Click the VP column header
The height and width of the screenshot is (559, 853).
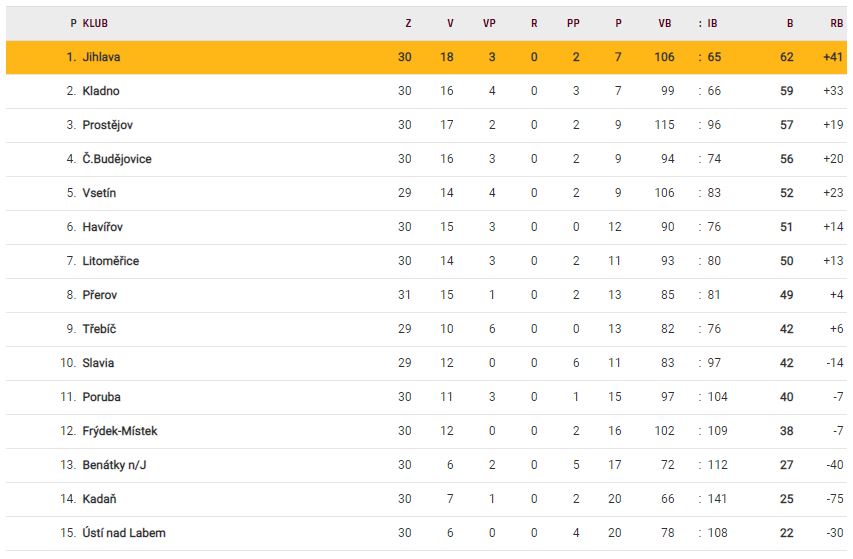[x=489, y=23]
